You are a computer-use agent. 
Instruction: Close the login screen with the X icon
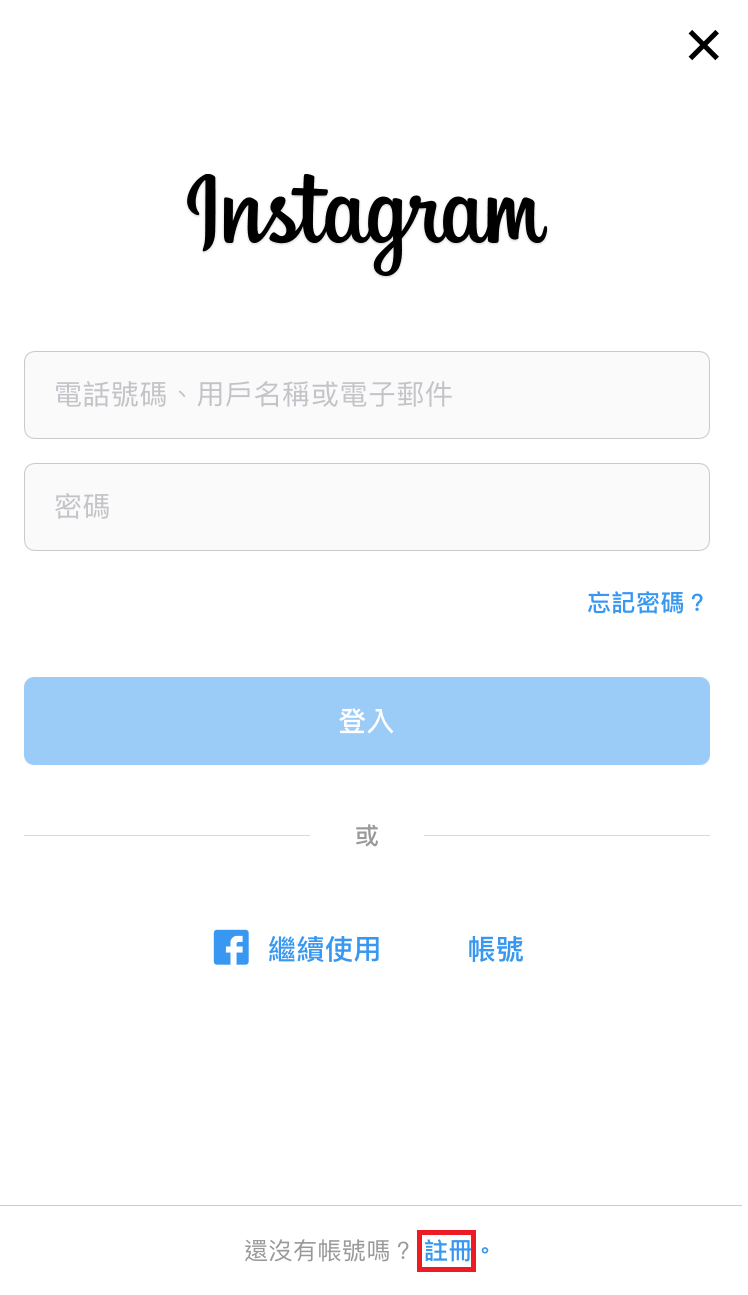click(x=703, y=45)
